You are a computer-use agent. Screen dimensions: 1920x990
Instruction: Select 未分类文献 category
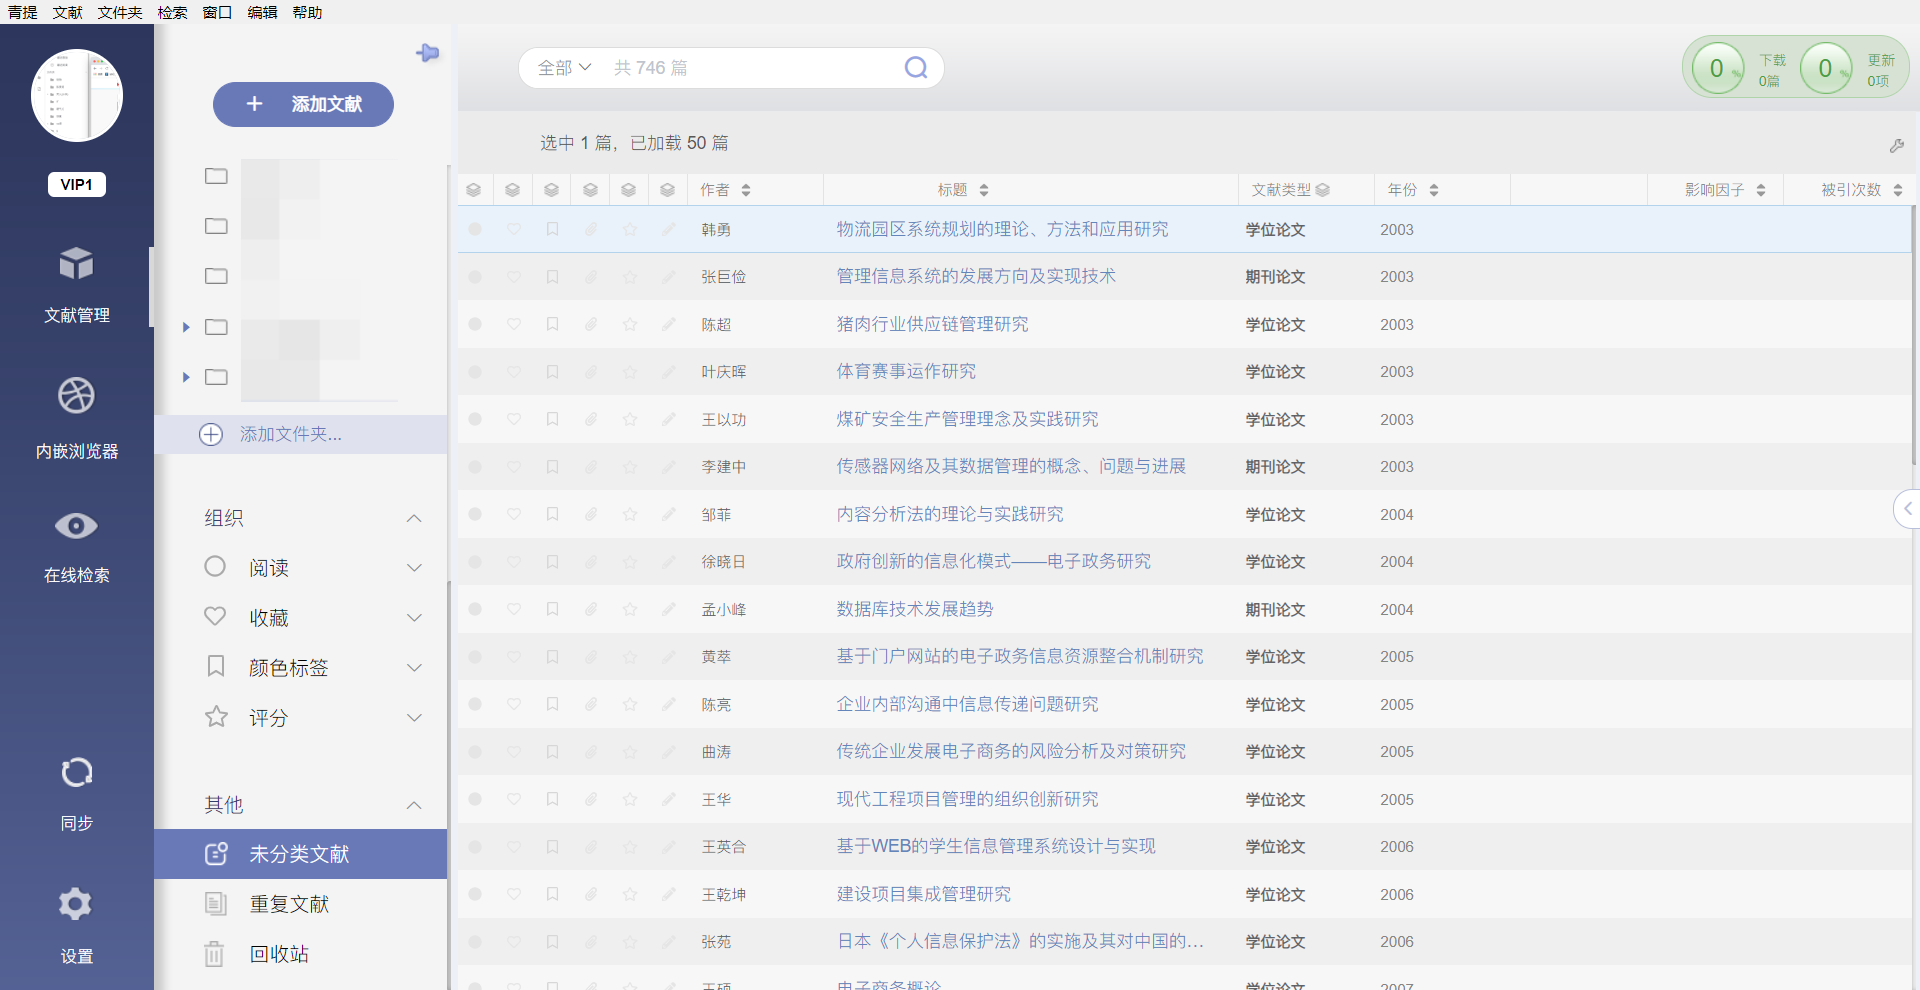(x=300, y=854)
